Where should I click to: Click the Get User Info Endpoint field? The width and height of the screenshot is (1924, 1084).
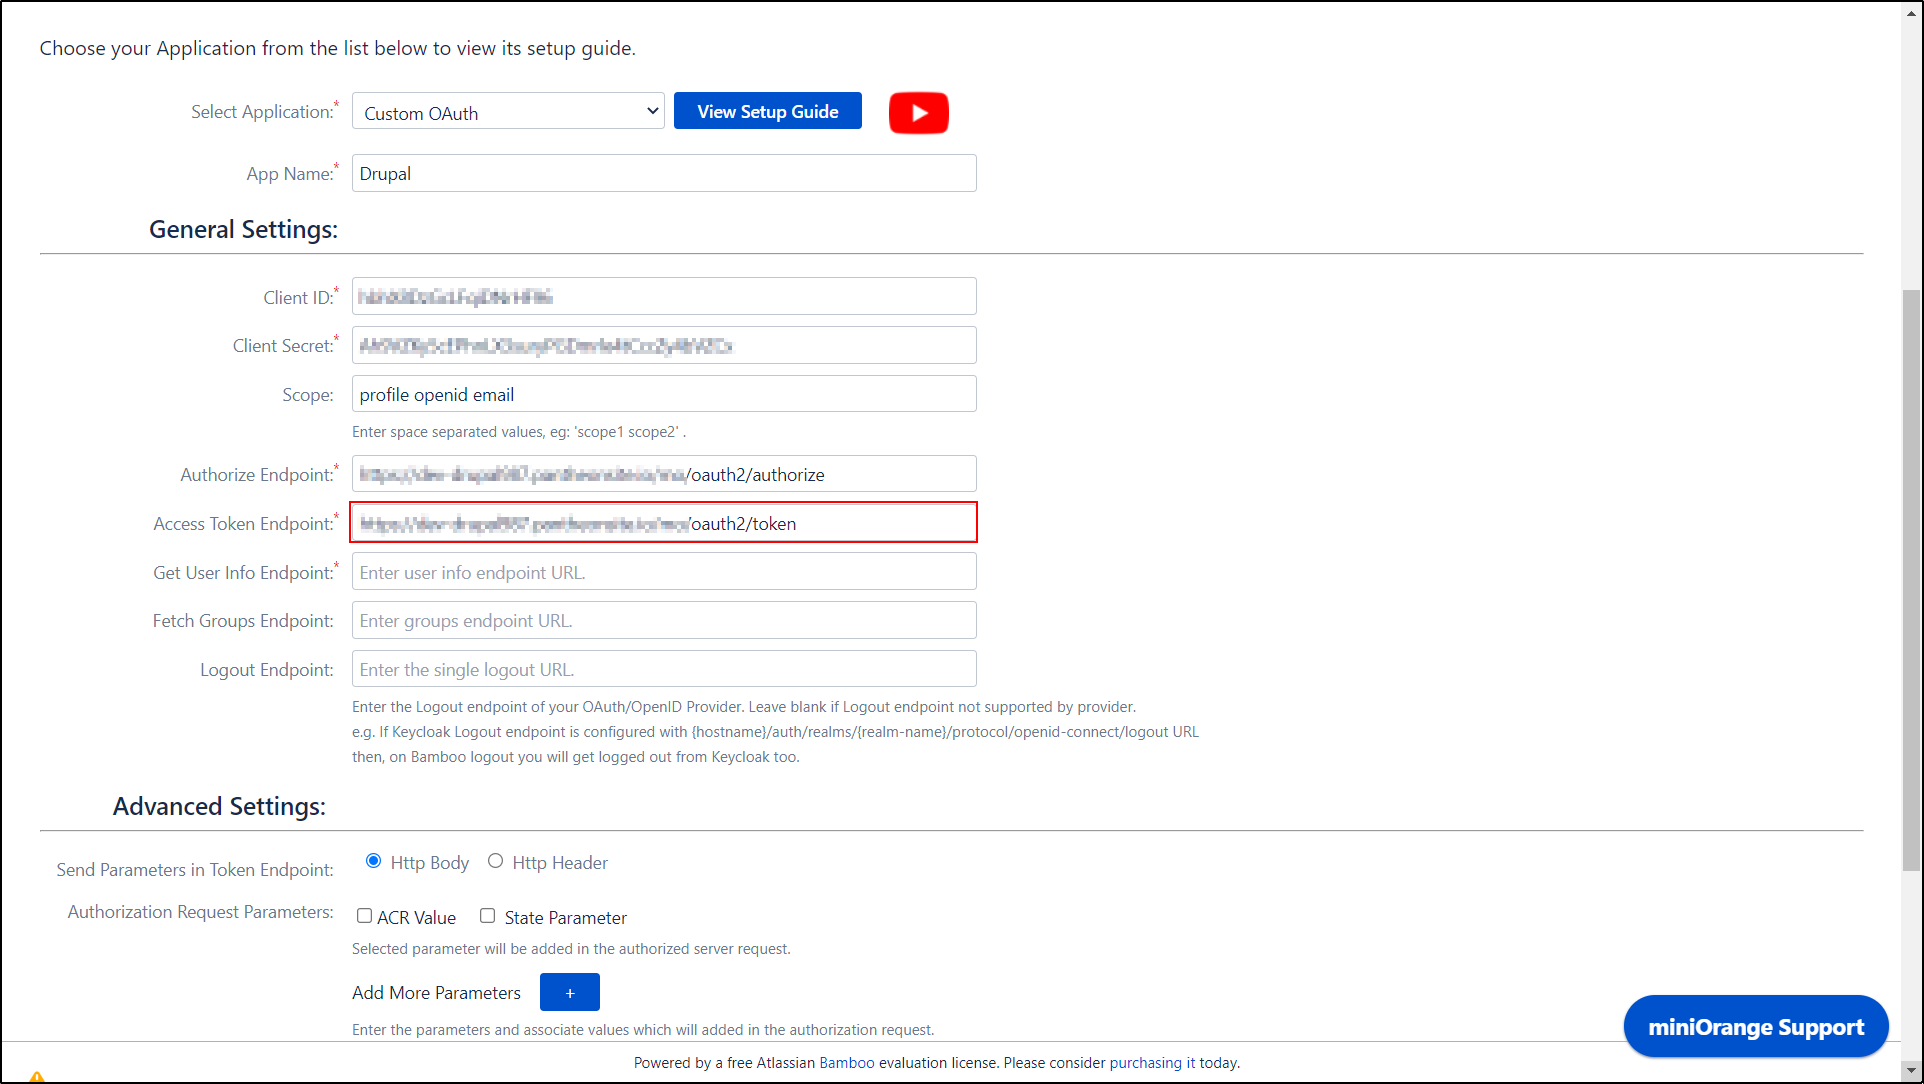click(x=663, y=572)
